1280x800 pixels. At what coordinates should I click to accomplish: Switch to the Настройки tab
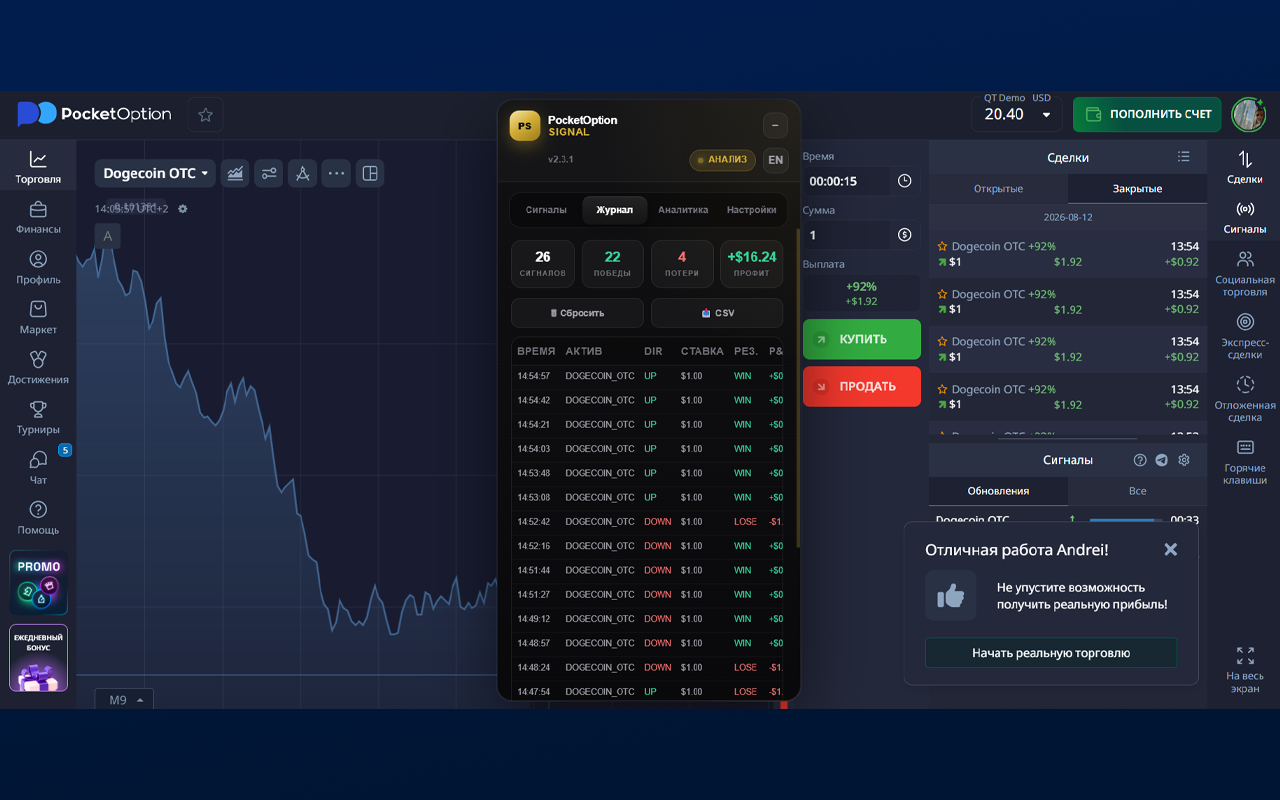(752, 210)
